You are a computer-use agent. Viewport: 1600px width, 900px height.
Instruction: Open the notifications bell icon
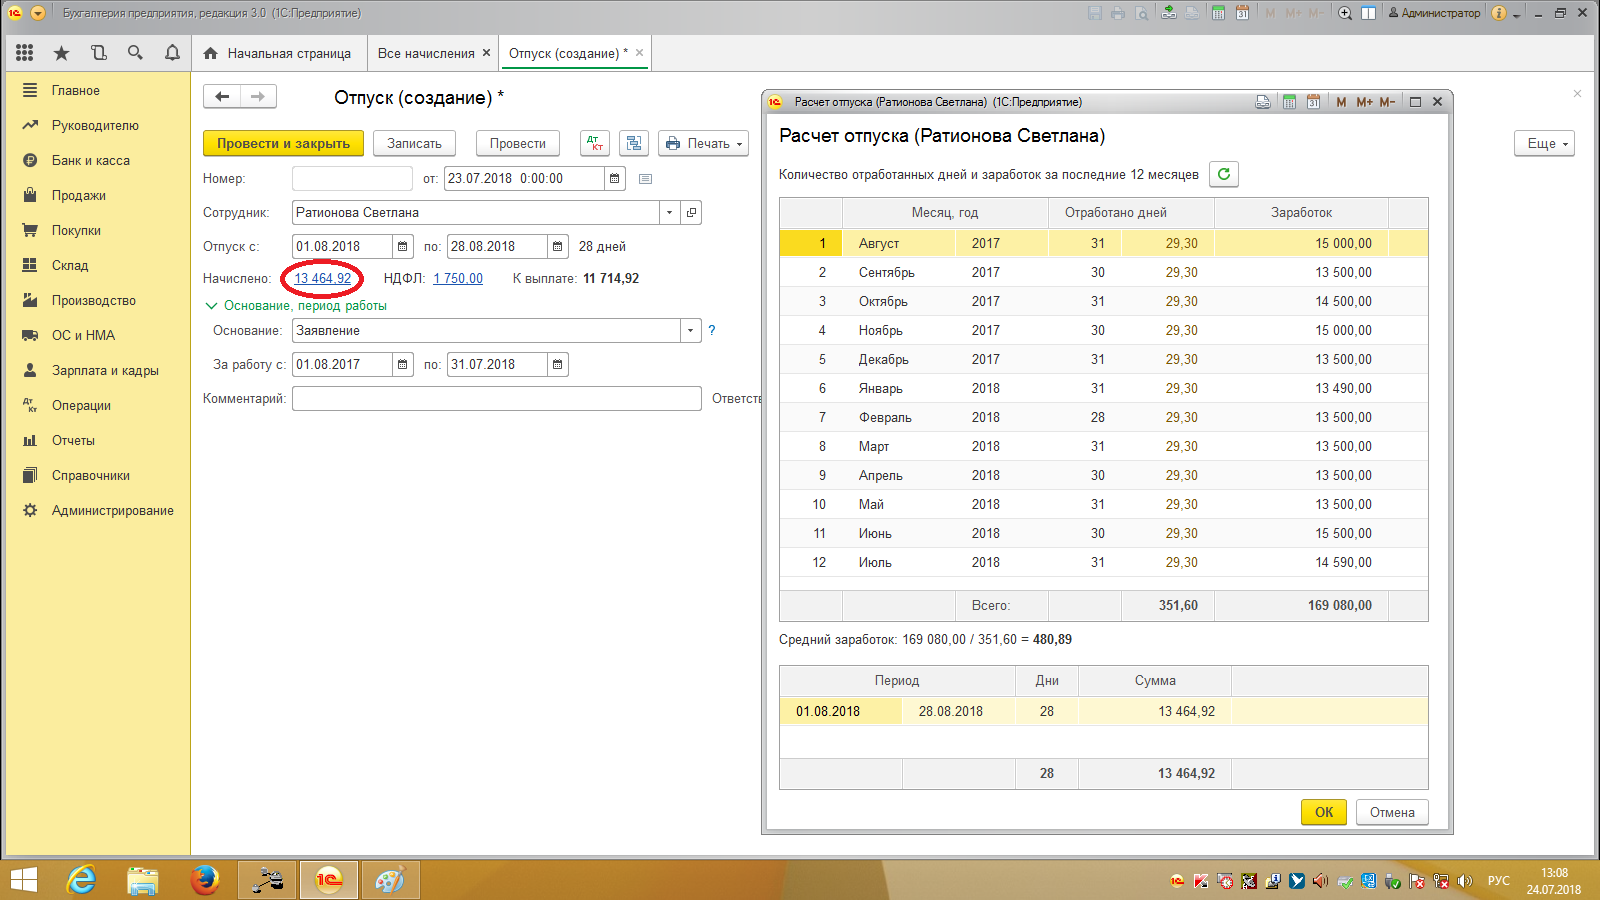point(172,53)
